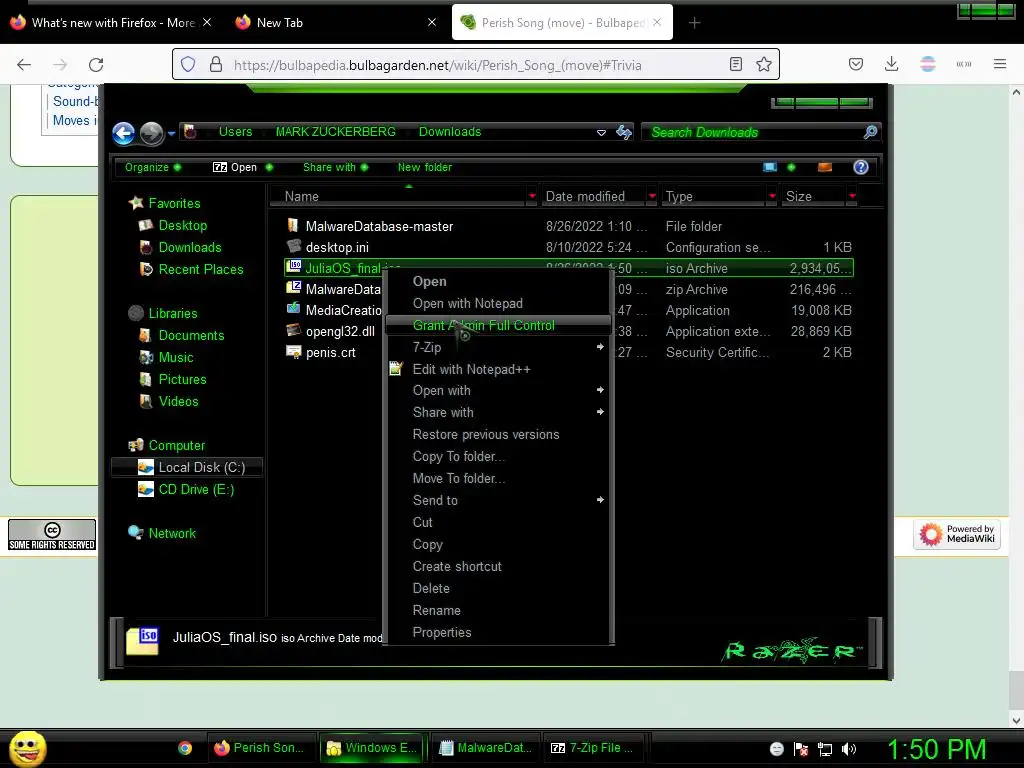Launch Chrome from the taskbar
The image size is (1024, 768).
185,748
